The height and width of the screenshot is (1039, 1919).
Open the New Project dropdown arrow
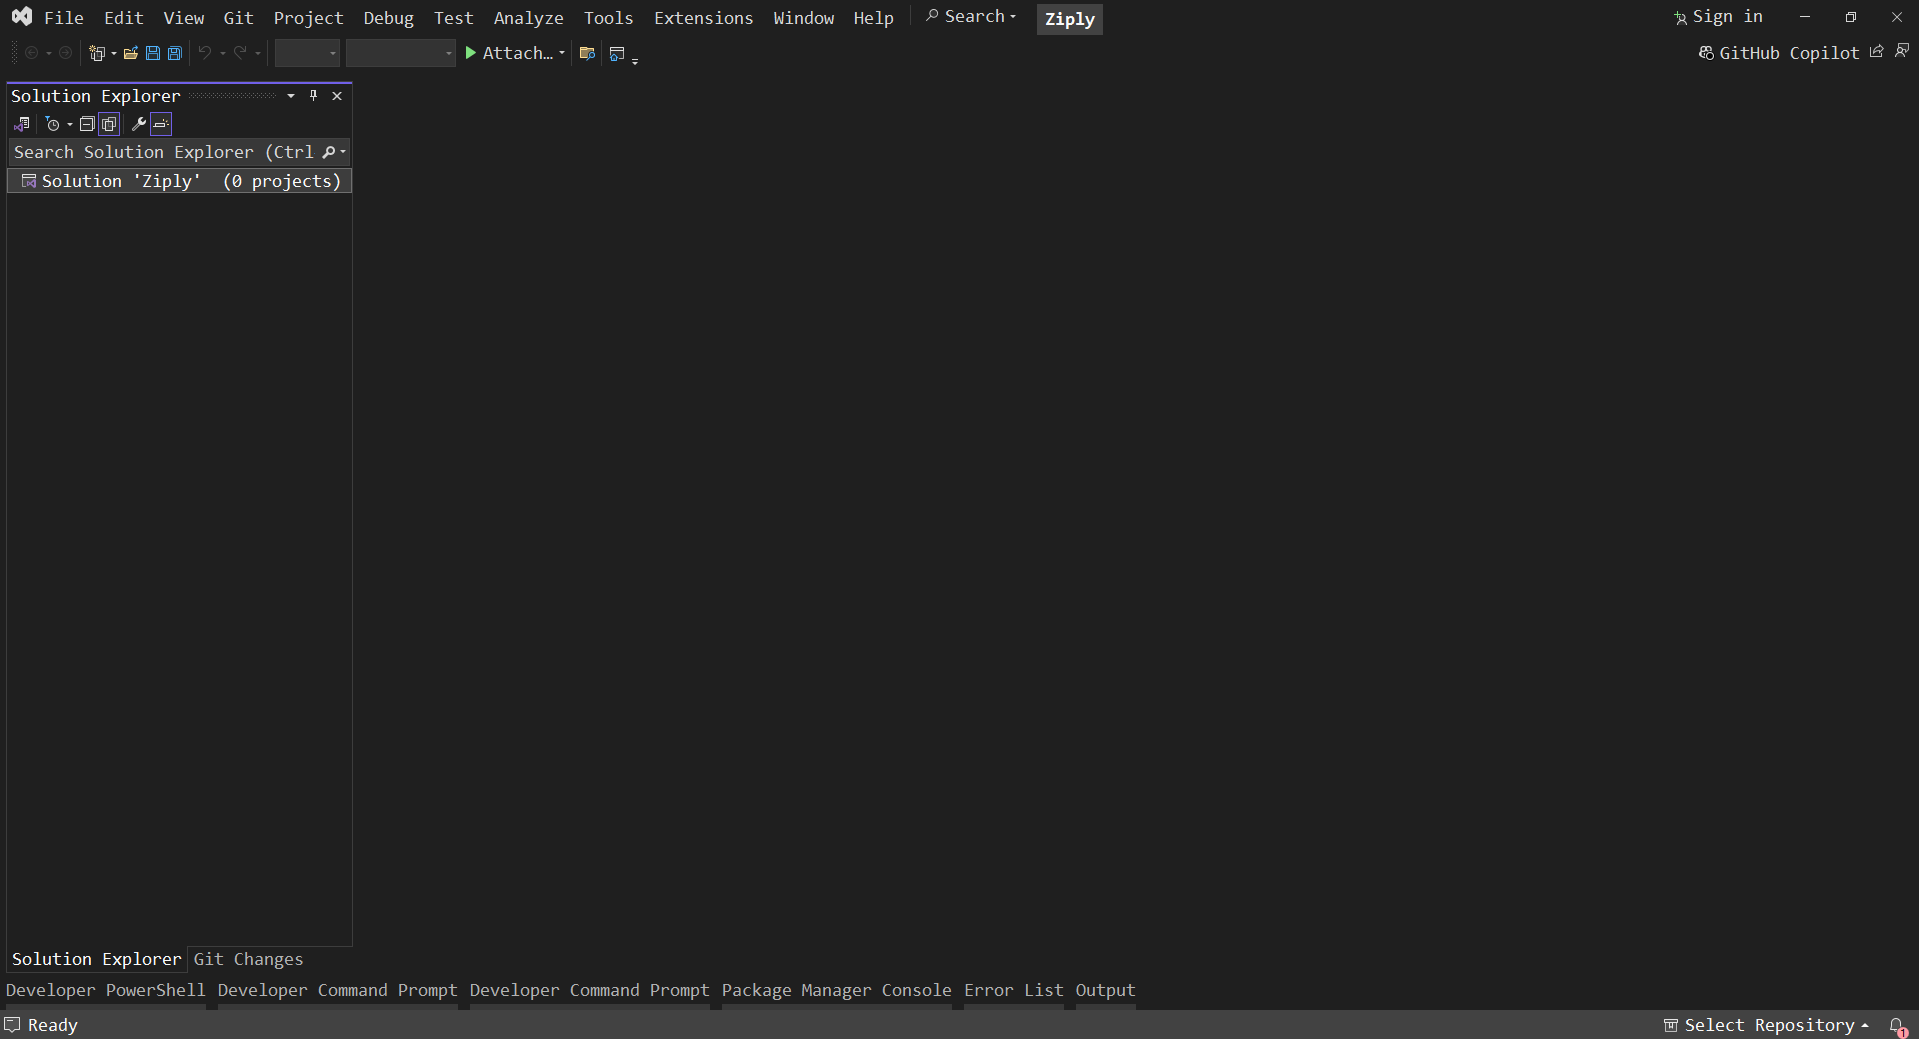click(113, 53)
